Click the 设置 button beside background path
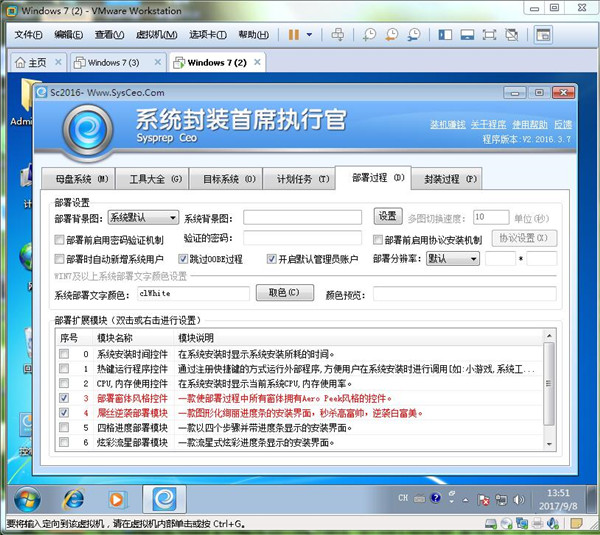 388,216
